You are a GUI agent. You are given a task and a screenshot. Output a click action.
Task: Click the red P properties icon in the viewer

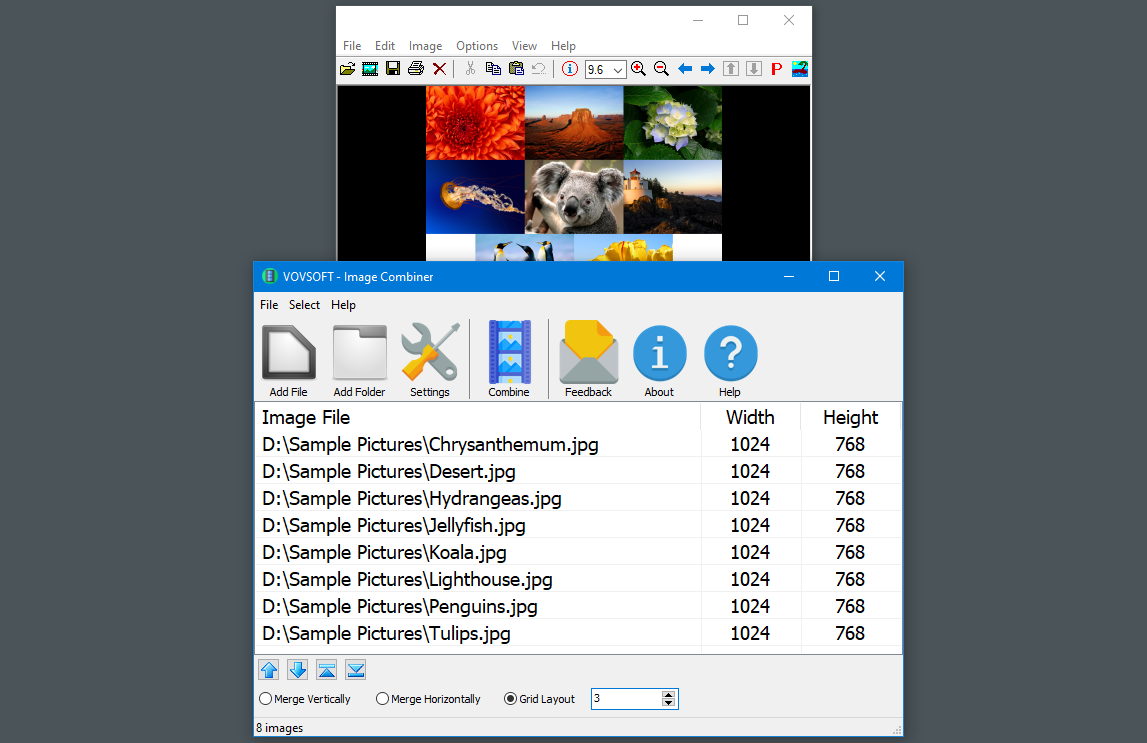pos(777,69)
